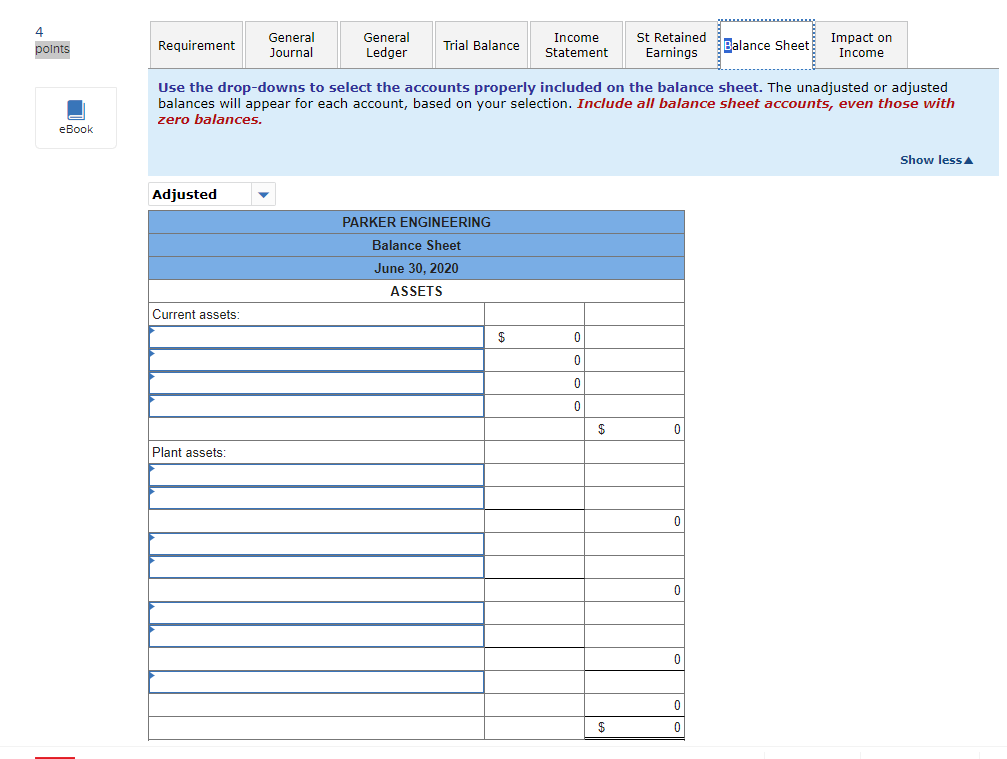Select the Balance Sheet tab
The width and height of the screenshot is (1007, 759).
pyautogui.click(x=767, y=45)
